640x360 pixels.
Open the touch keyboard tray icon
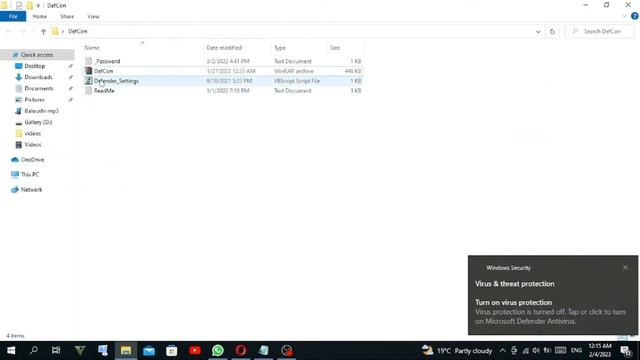click(x=560, y=351)
